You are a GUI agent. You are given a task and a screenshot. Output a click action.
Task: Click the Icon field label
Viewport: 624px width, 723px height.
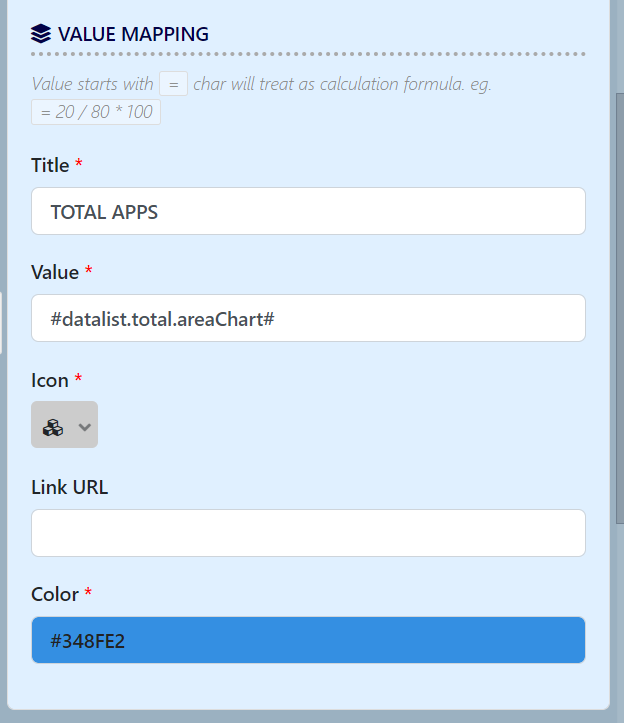click(50, 380)
